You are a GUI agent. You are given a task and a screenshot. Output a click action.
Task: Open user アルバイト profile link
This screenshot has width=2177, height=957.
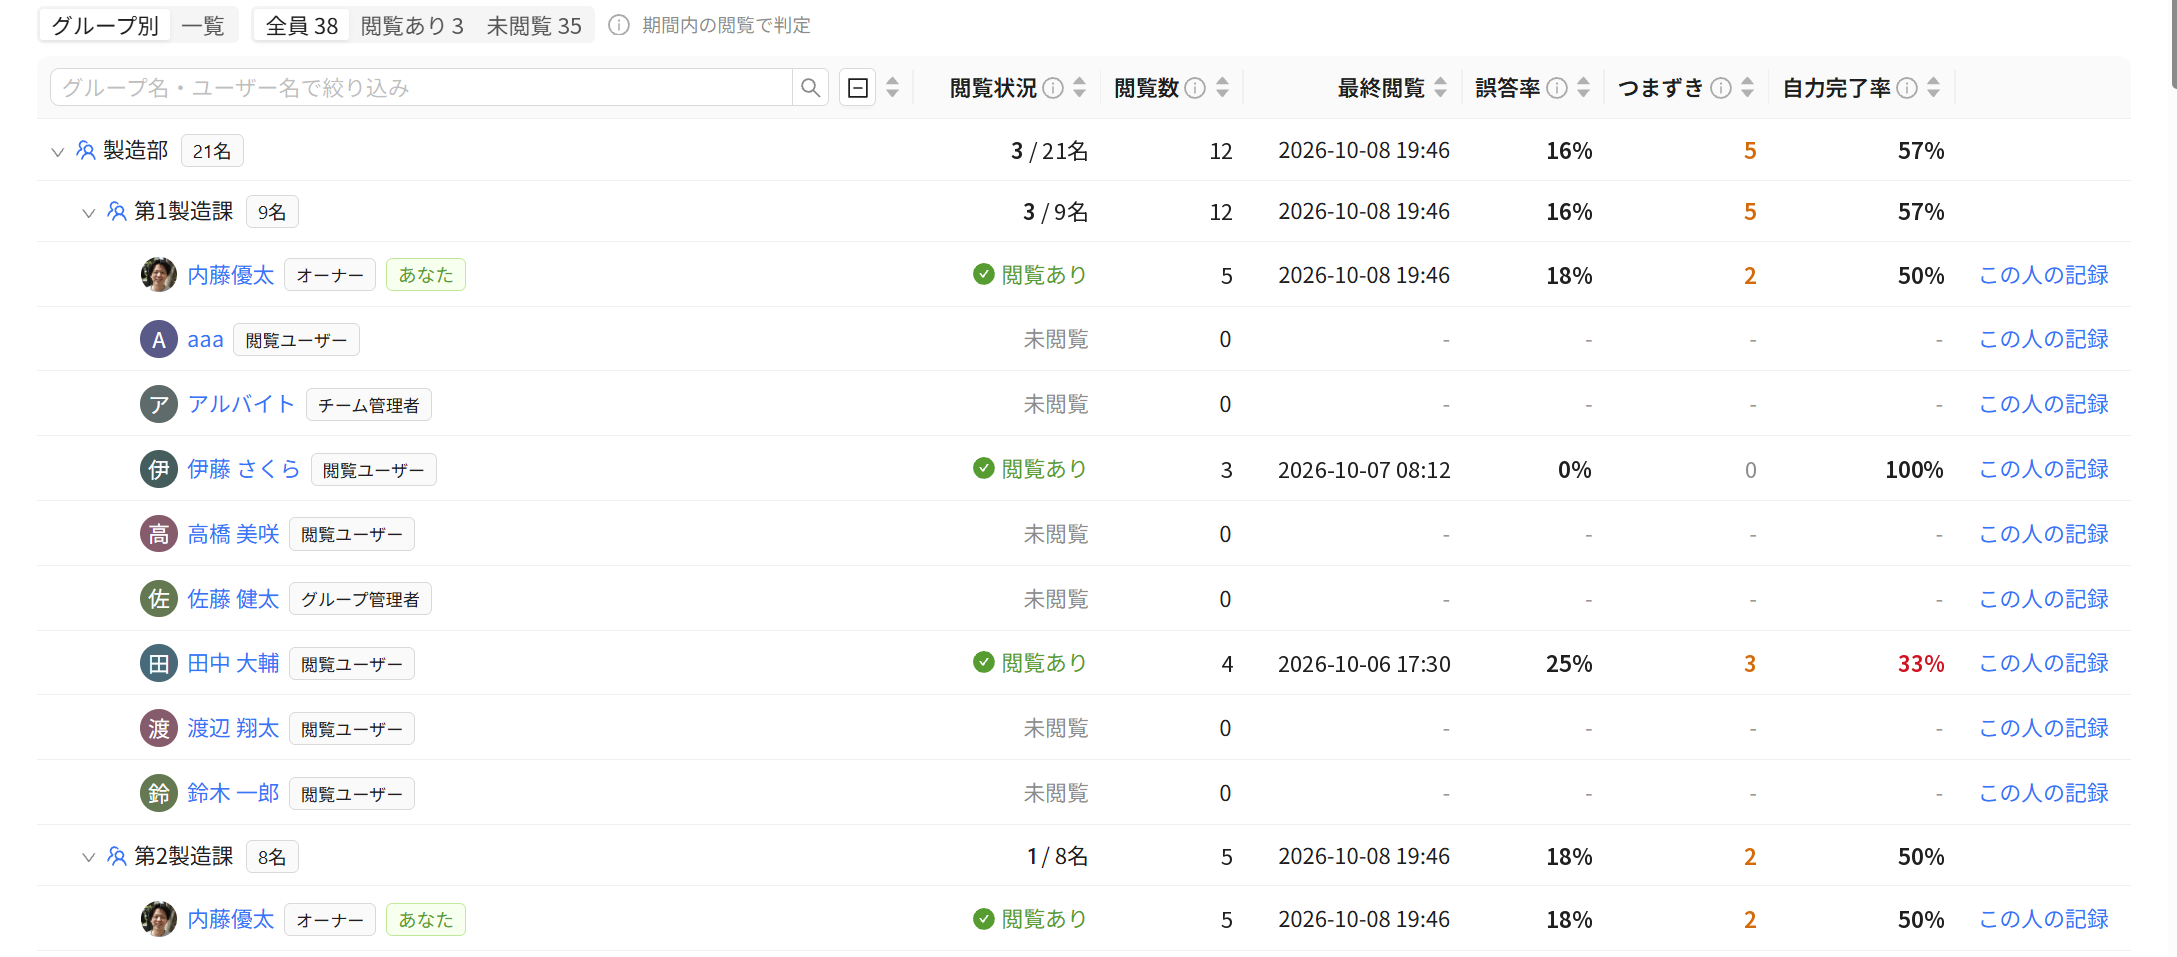pos(241,404)
